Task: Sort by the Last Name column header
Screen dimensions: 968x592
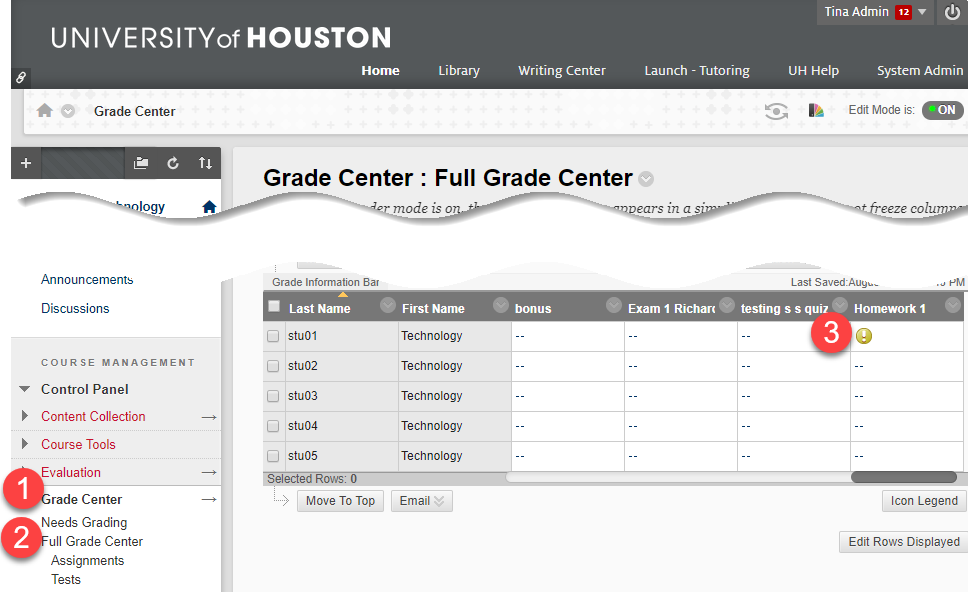Action: [320, 309]
